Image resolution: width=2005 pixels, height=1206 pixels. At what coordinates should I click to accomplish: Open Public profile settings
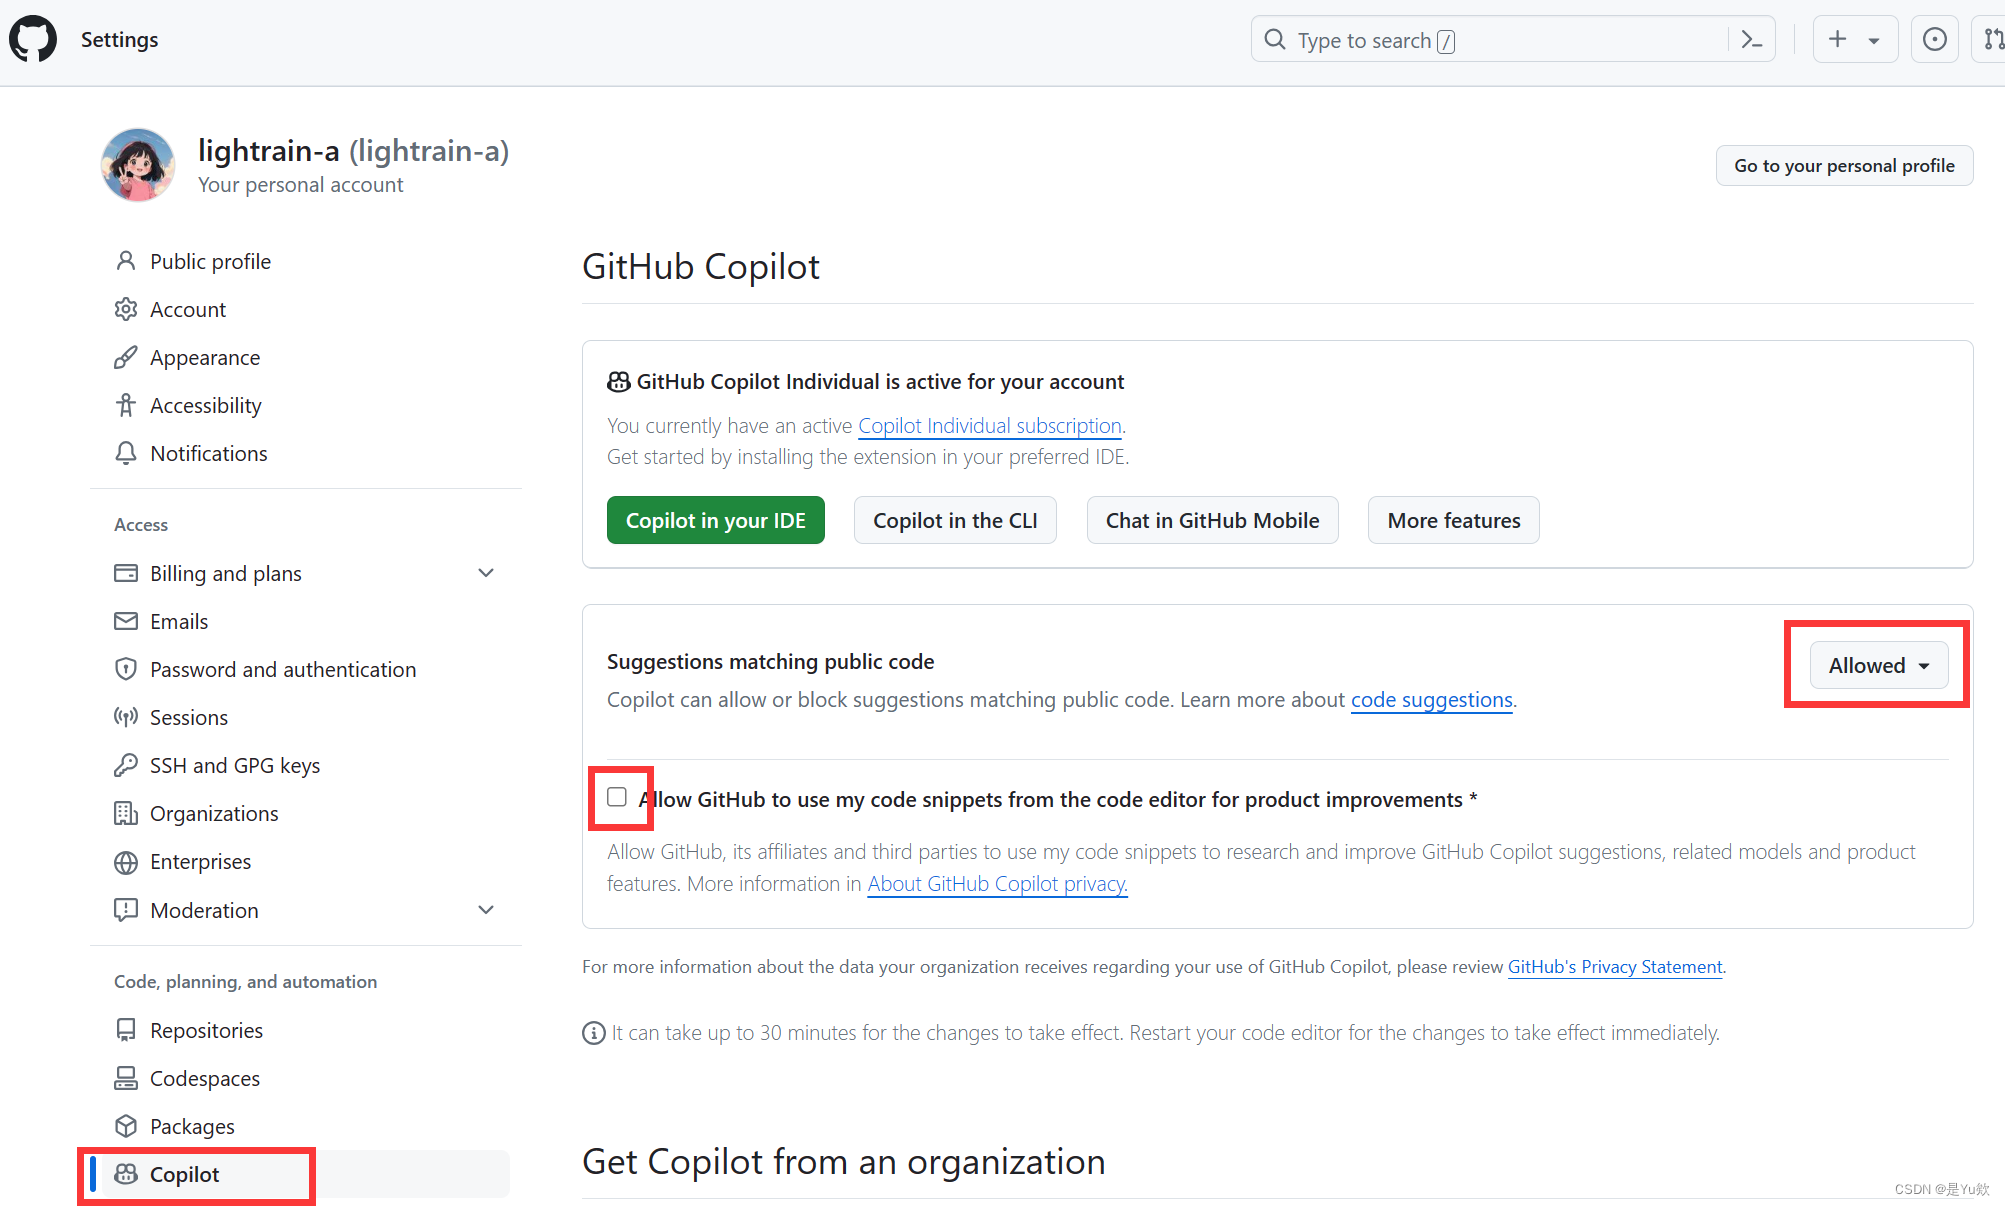click(x=210, y=261)
